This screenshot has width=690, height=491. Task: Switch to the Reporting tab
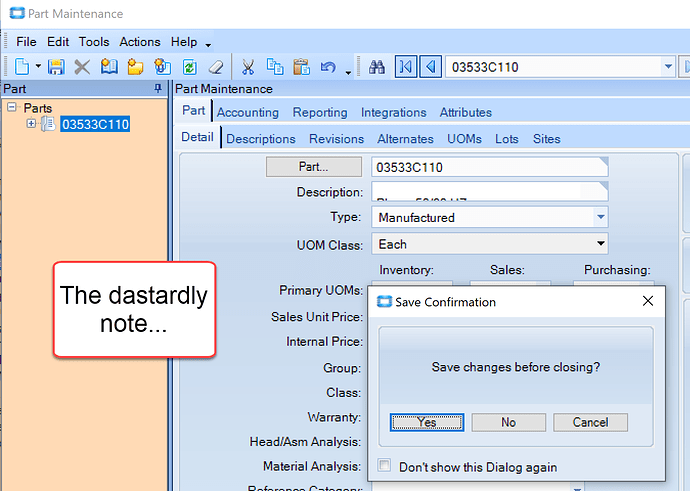tap(320, 112)
